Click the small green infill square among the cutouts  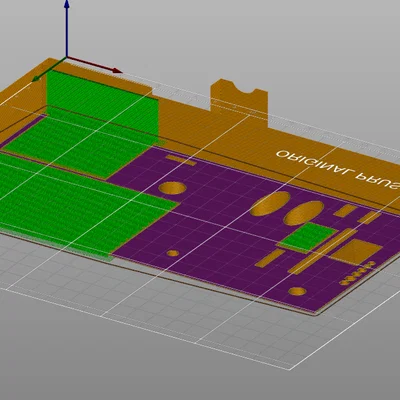point(307,237)
